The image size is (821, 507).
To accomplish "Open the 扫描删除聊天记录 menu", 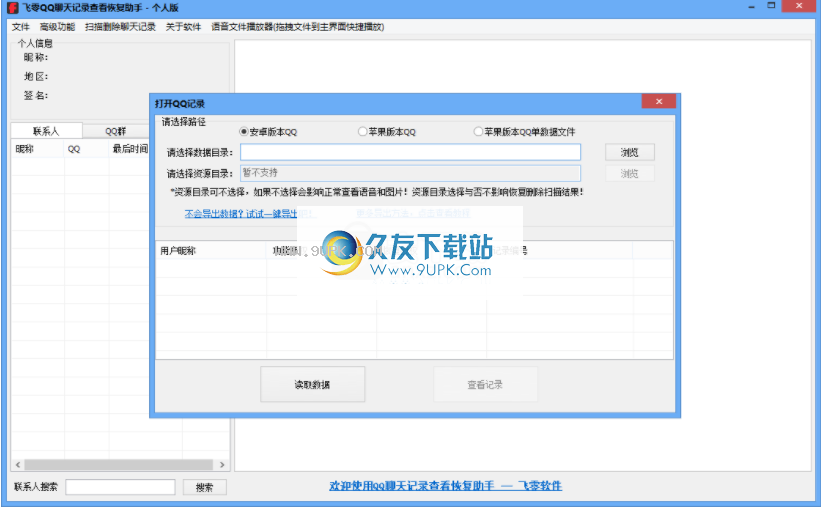I will pos(120,27).
